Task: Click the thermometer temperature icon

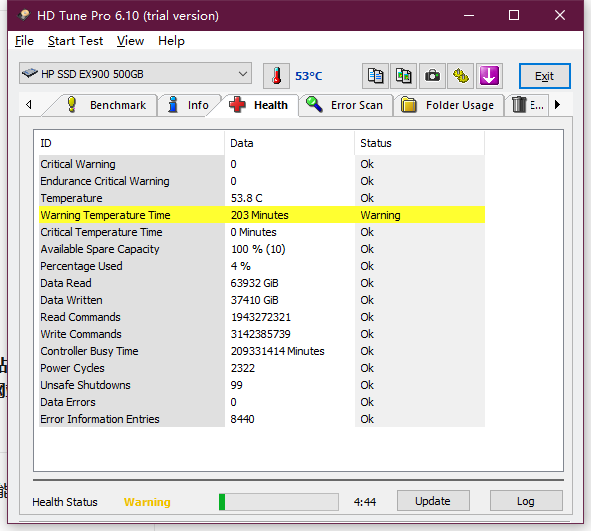Action: tap(276, 76)
